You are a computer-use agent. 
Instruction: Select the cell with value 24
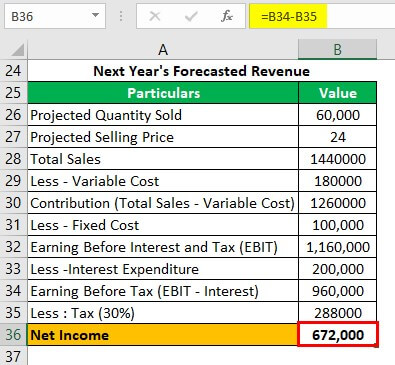(338, 137)
